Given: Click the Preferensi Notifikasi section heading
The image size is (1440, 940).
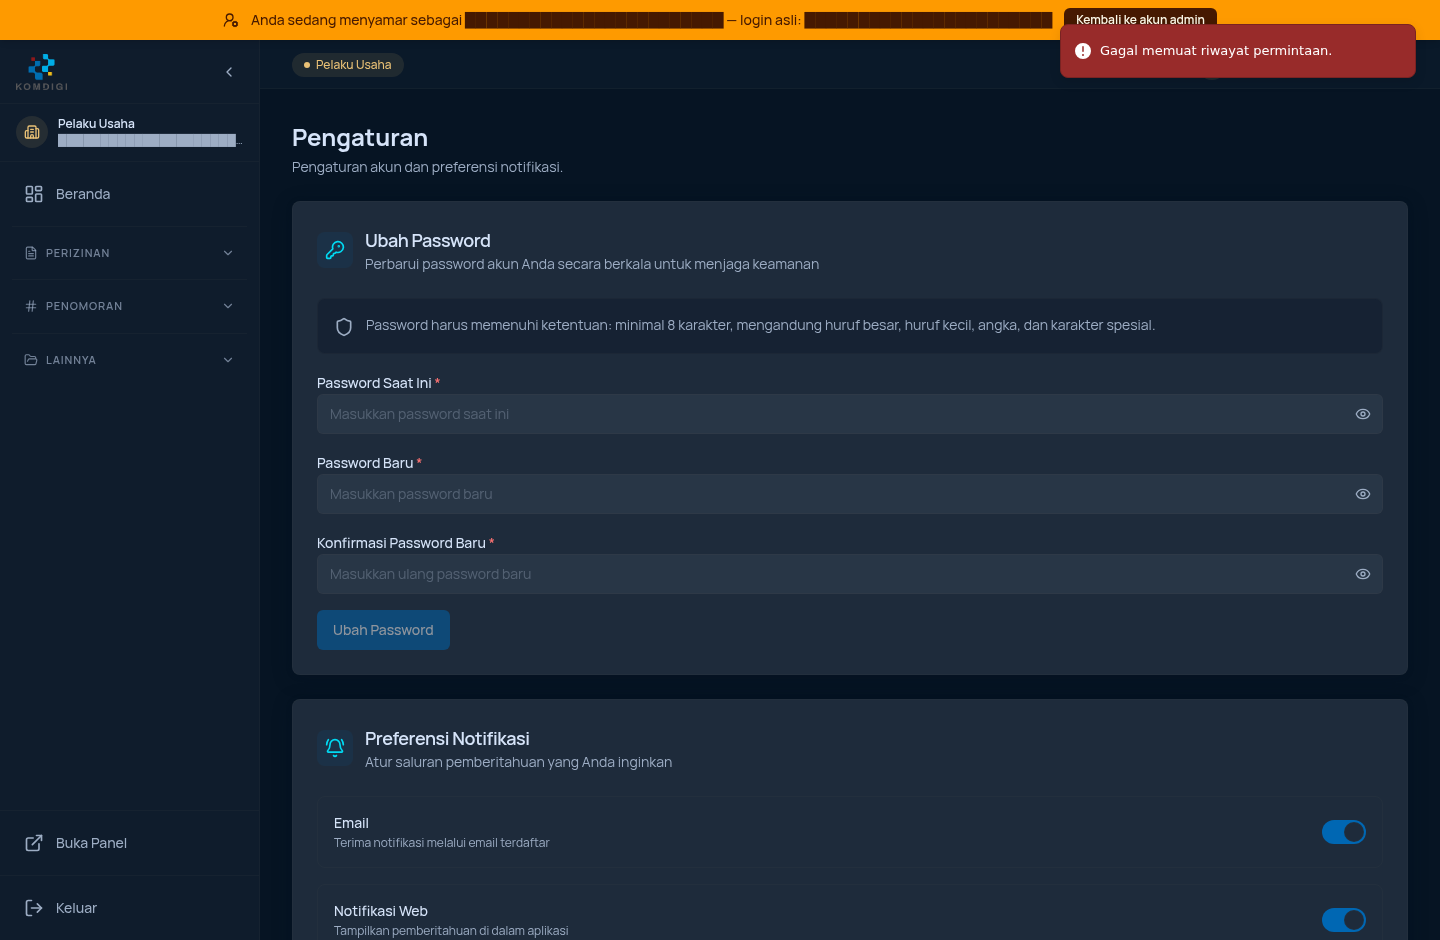Looking at the screenshot, I should (447, 739).
